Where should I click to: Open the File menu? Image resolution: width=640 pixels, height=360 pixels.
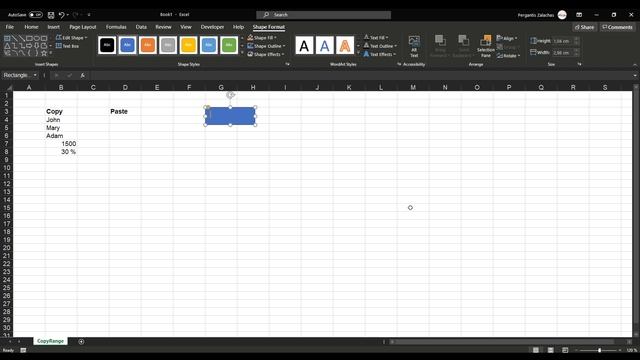pyautogui.click(x=10, y=27)
